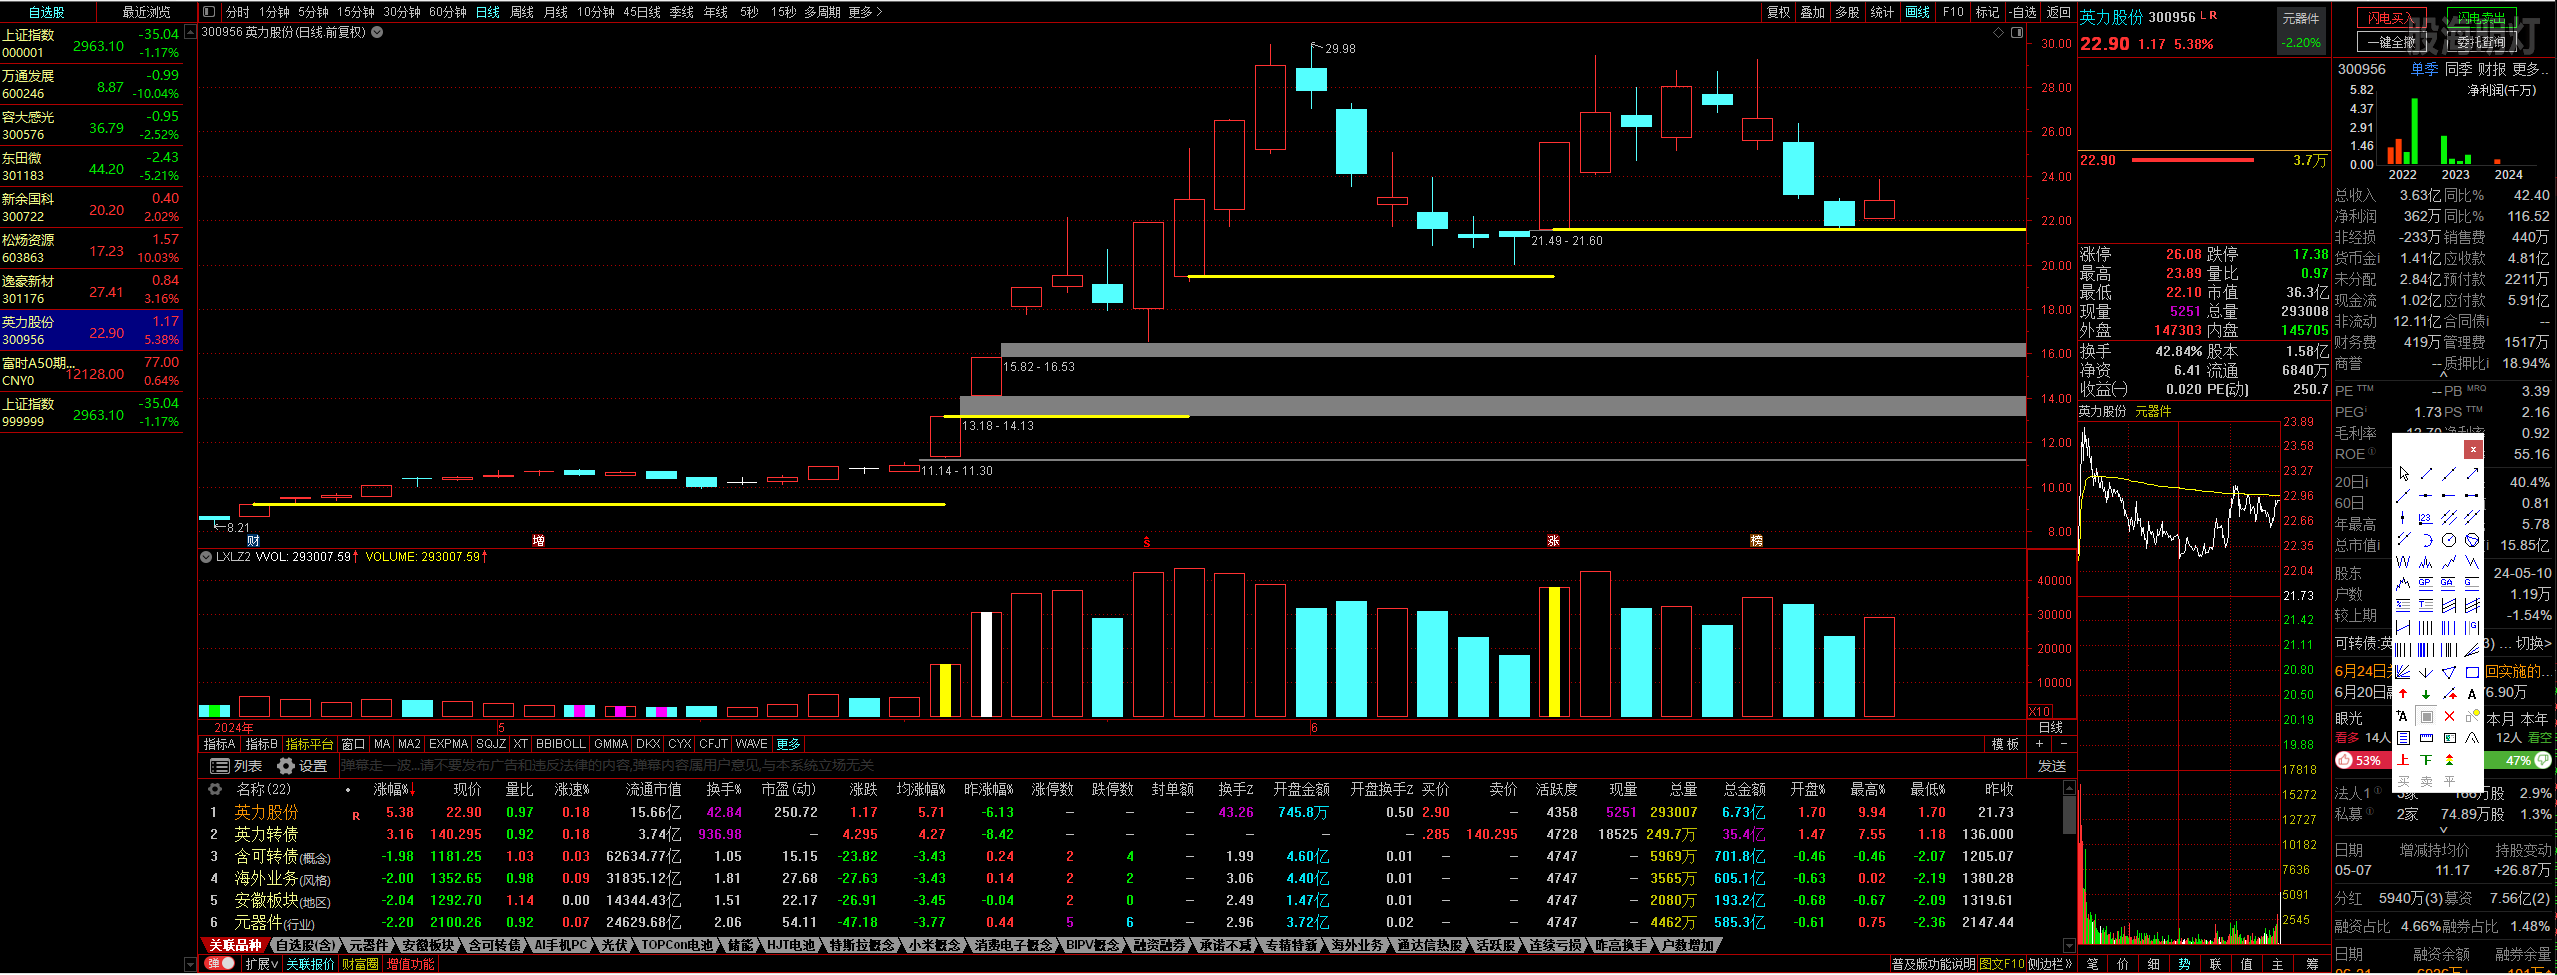2557x975 pixels.
Task: Open chart title dropdown next to 英力股份(日线 前复权)
Action: (x=377, y=32)
